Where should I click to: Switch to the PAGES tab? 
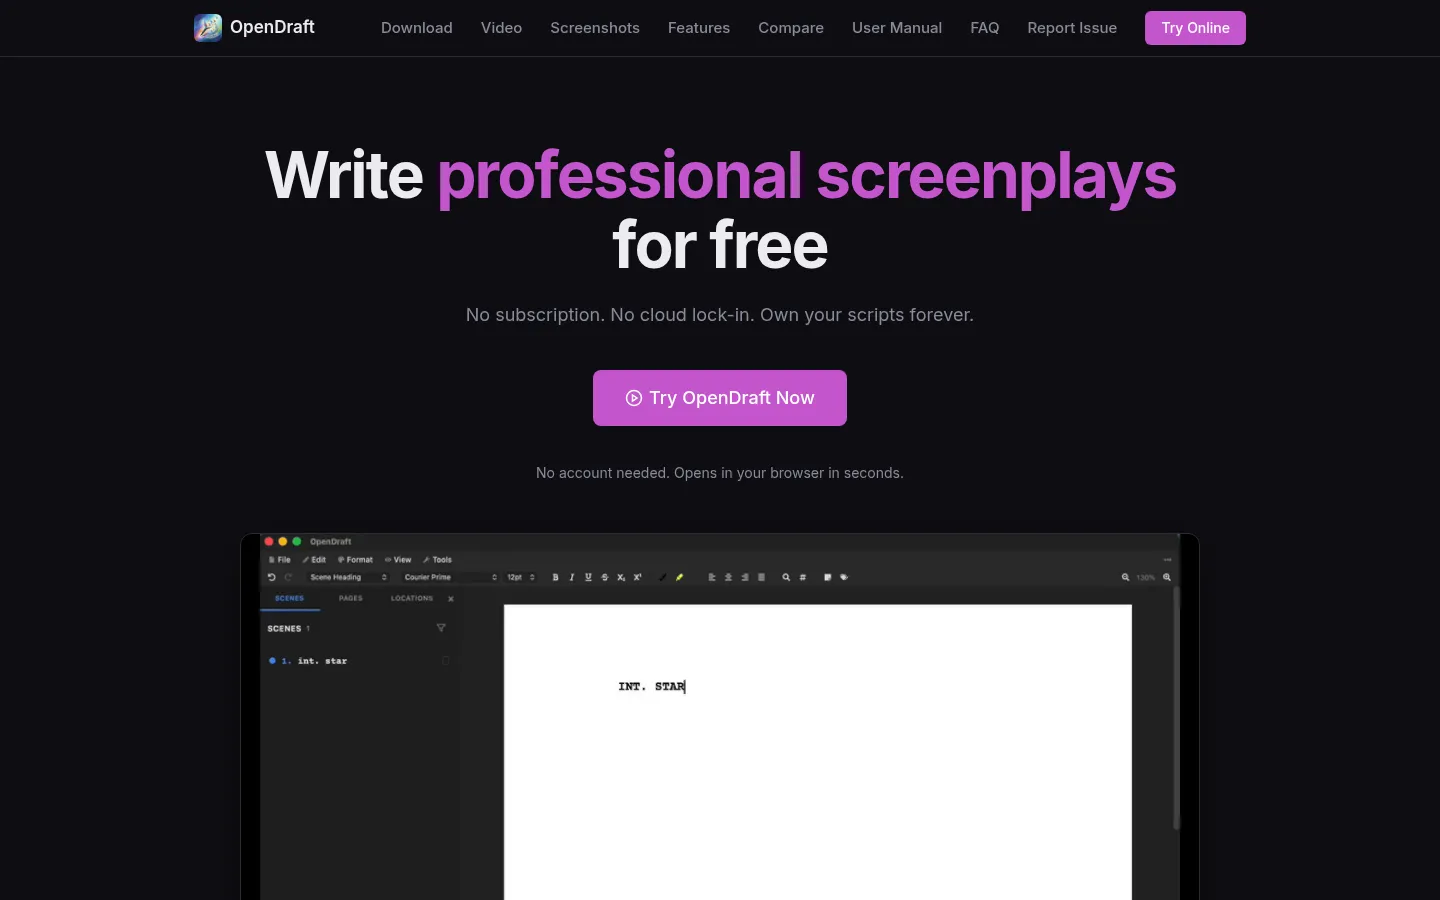351,598
